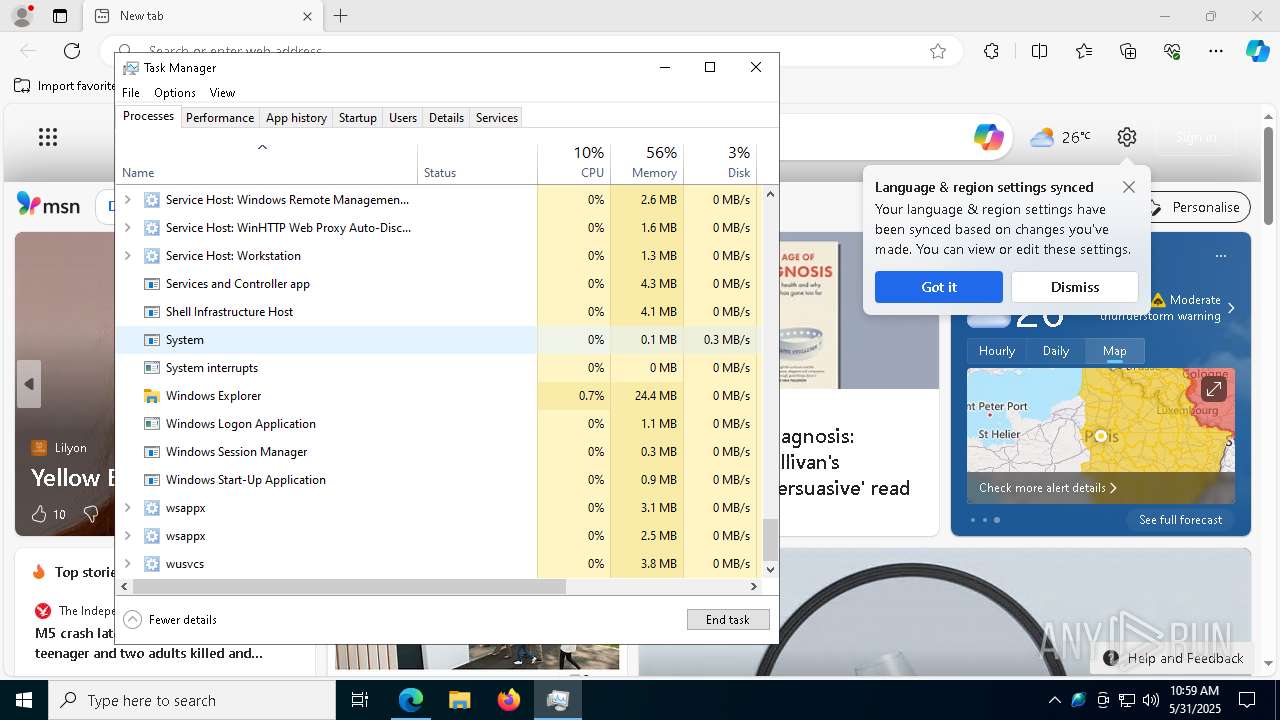The width and height of the screenshot is (1280, 720).
Task: Open Edge extensions puzzle icon
Action: [x=991, y=51]
